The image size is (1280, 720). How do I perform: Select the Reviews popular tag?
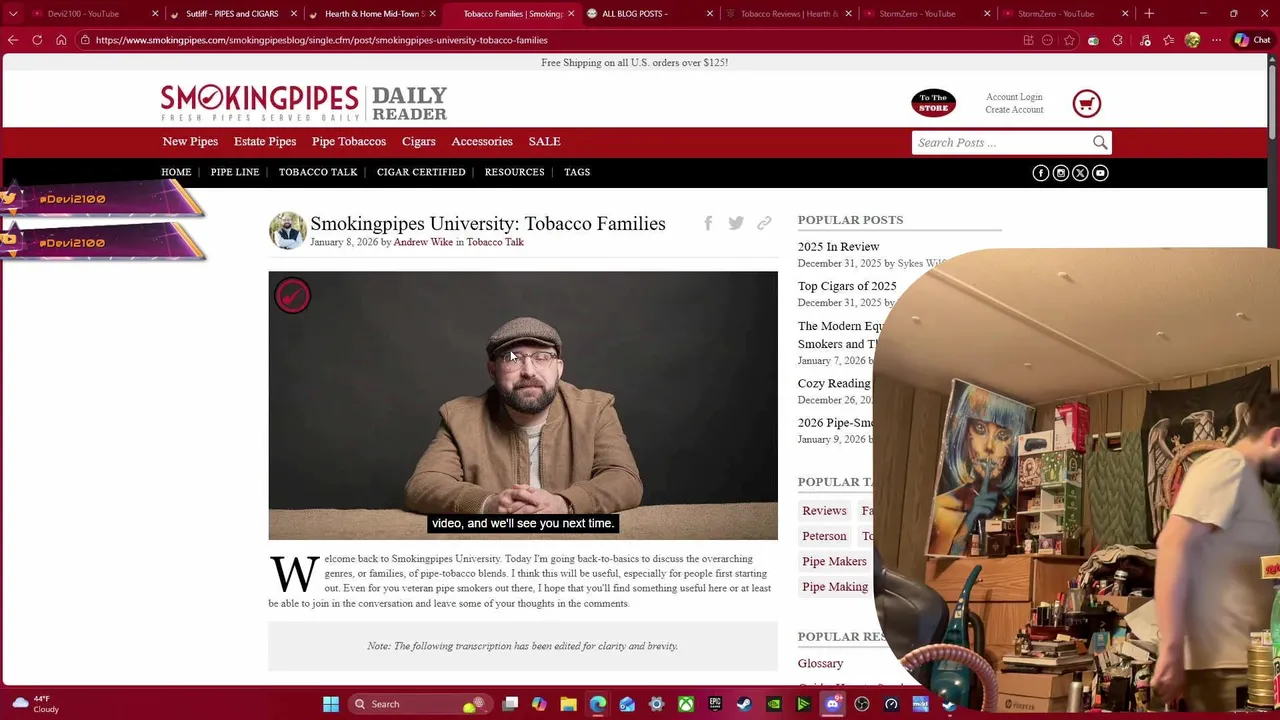coord(824,511)
